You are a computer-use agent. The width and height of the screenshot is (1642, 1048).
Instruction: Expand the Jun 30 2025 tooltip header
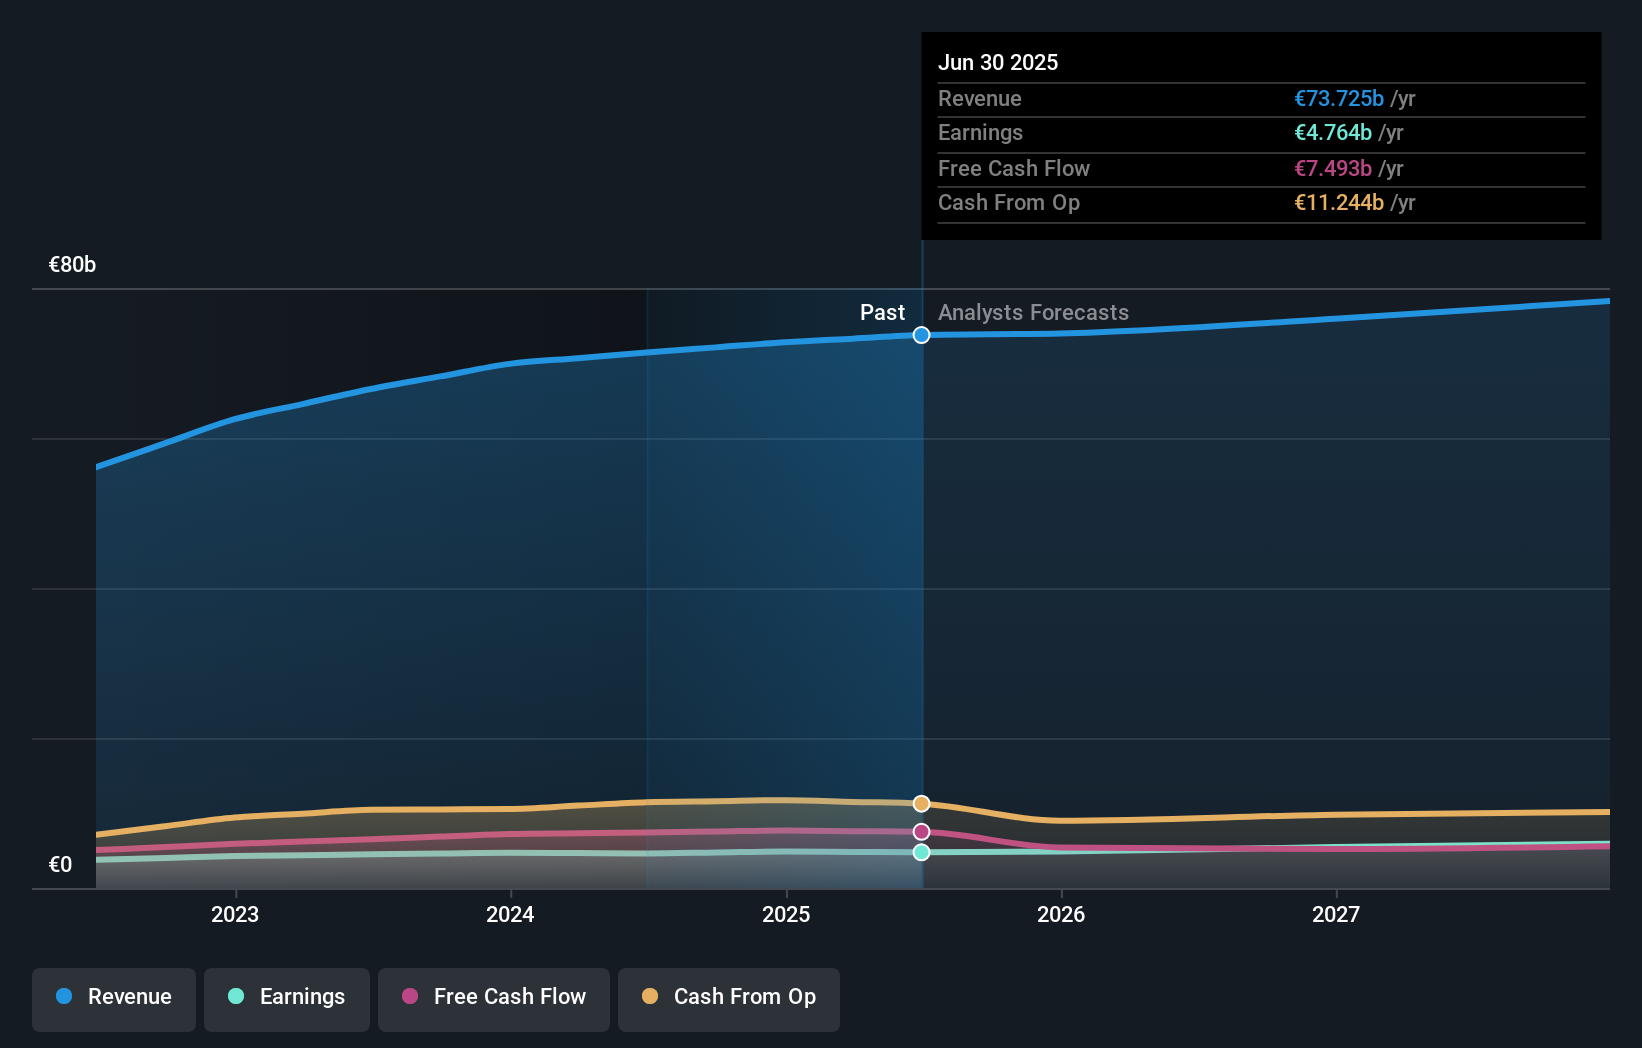point(998,62)
